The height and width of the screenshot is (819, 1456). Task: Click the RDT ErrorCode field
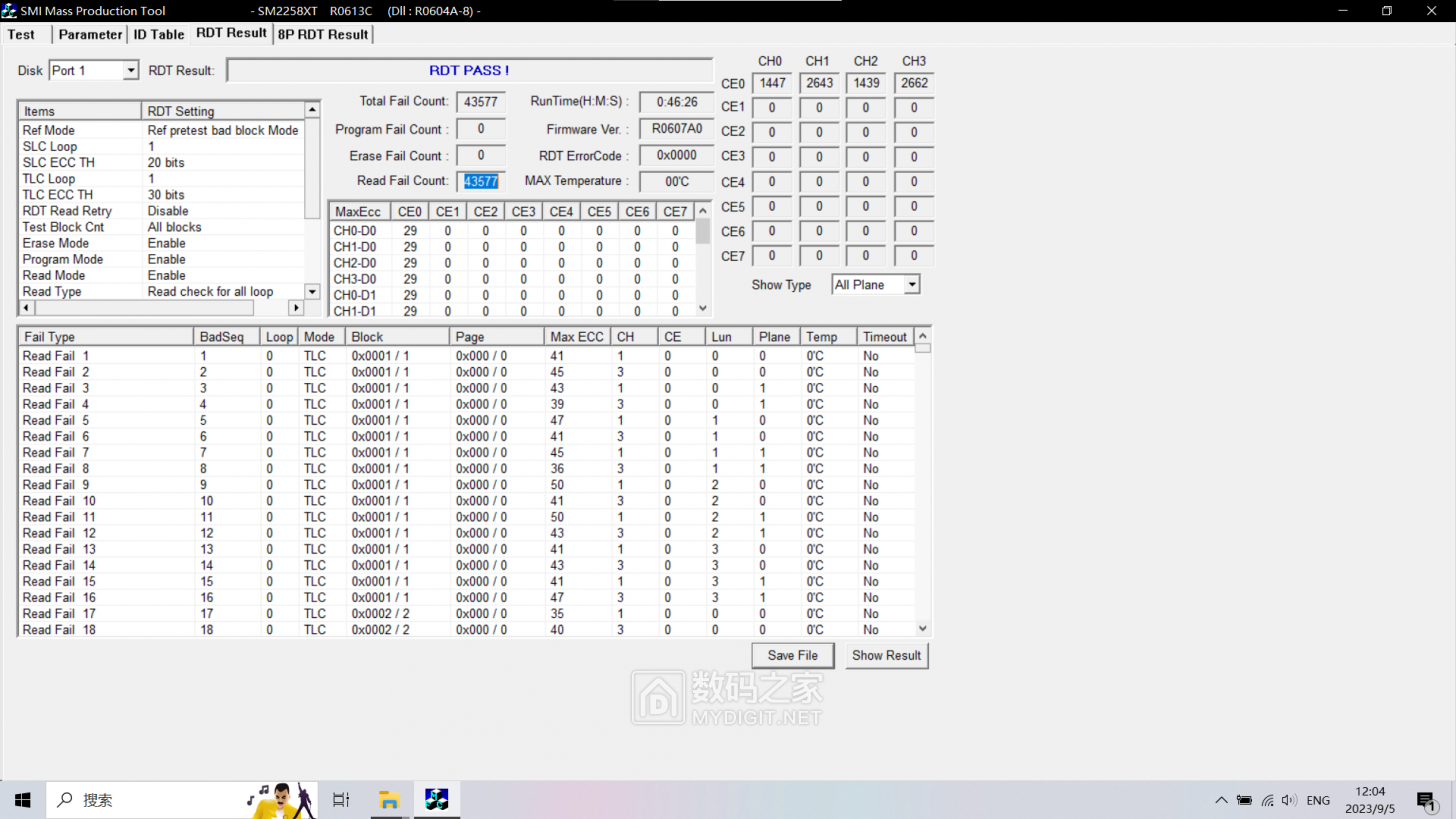click(677, 155)
